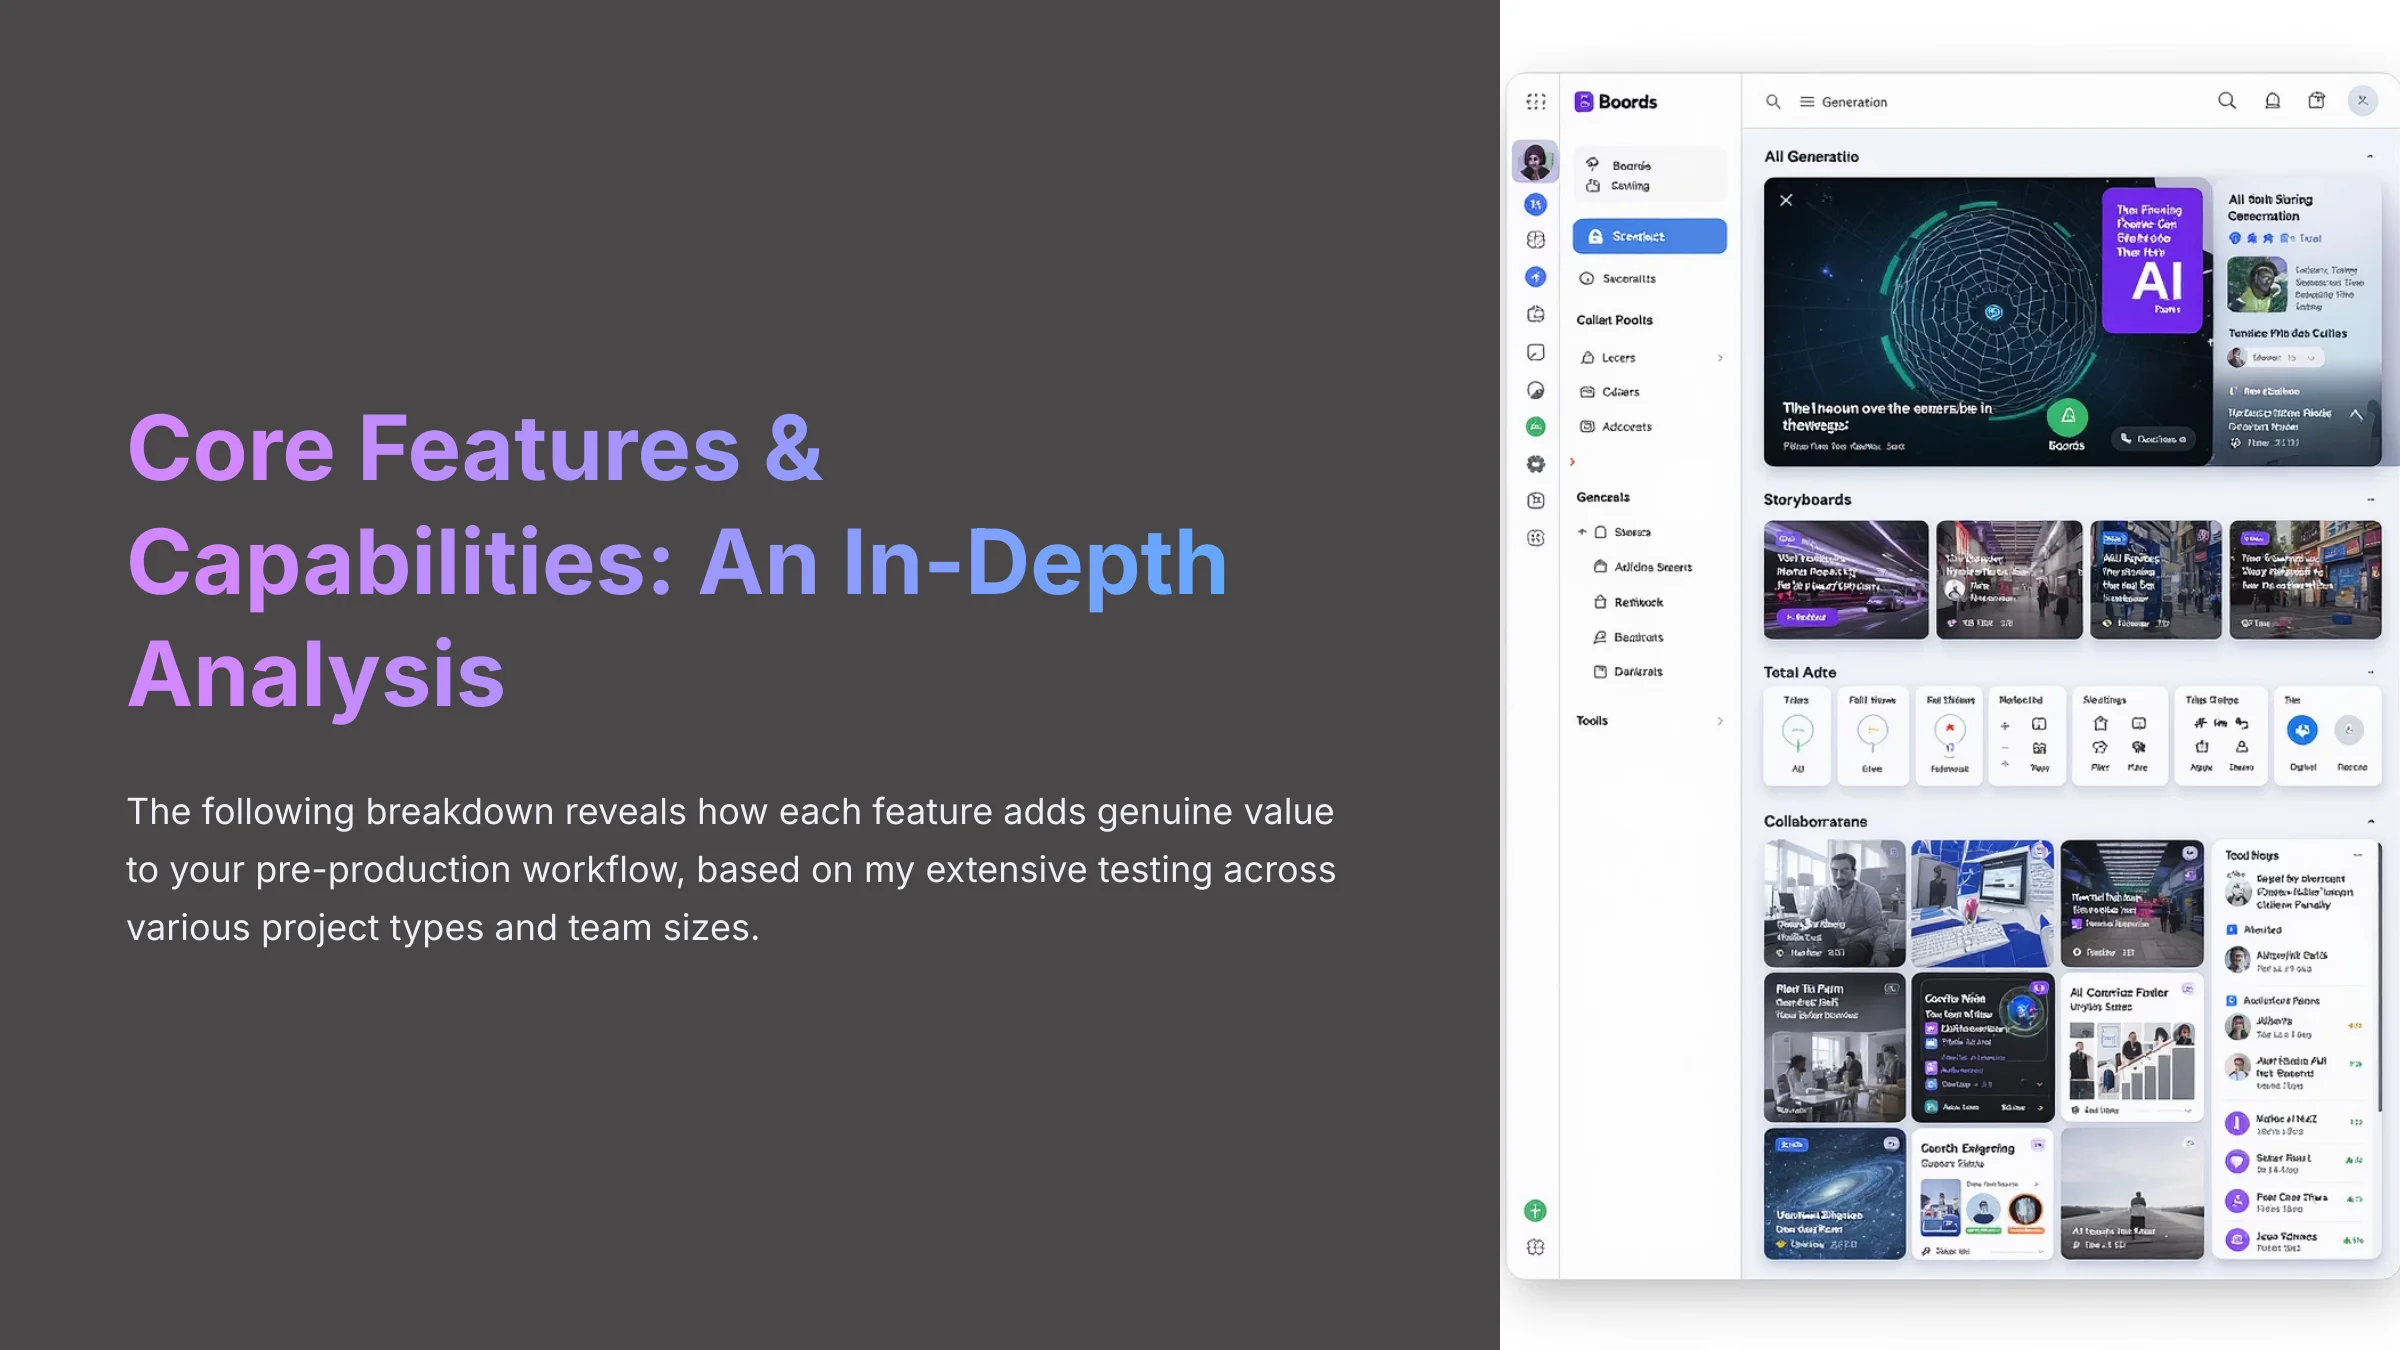
Task: Click the small red sidebar arrow
Action: point(1572,462)
